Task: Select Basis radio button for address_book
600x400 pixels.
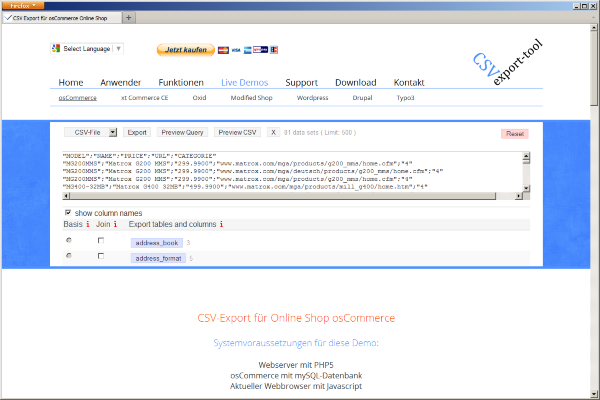Action: 68,240
